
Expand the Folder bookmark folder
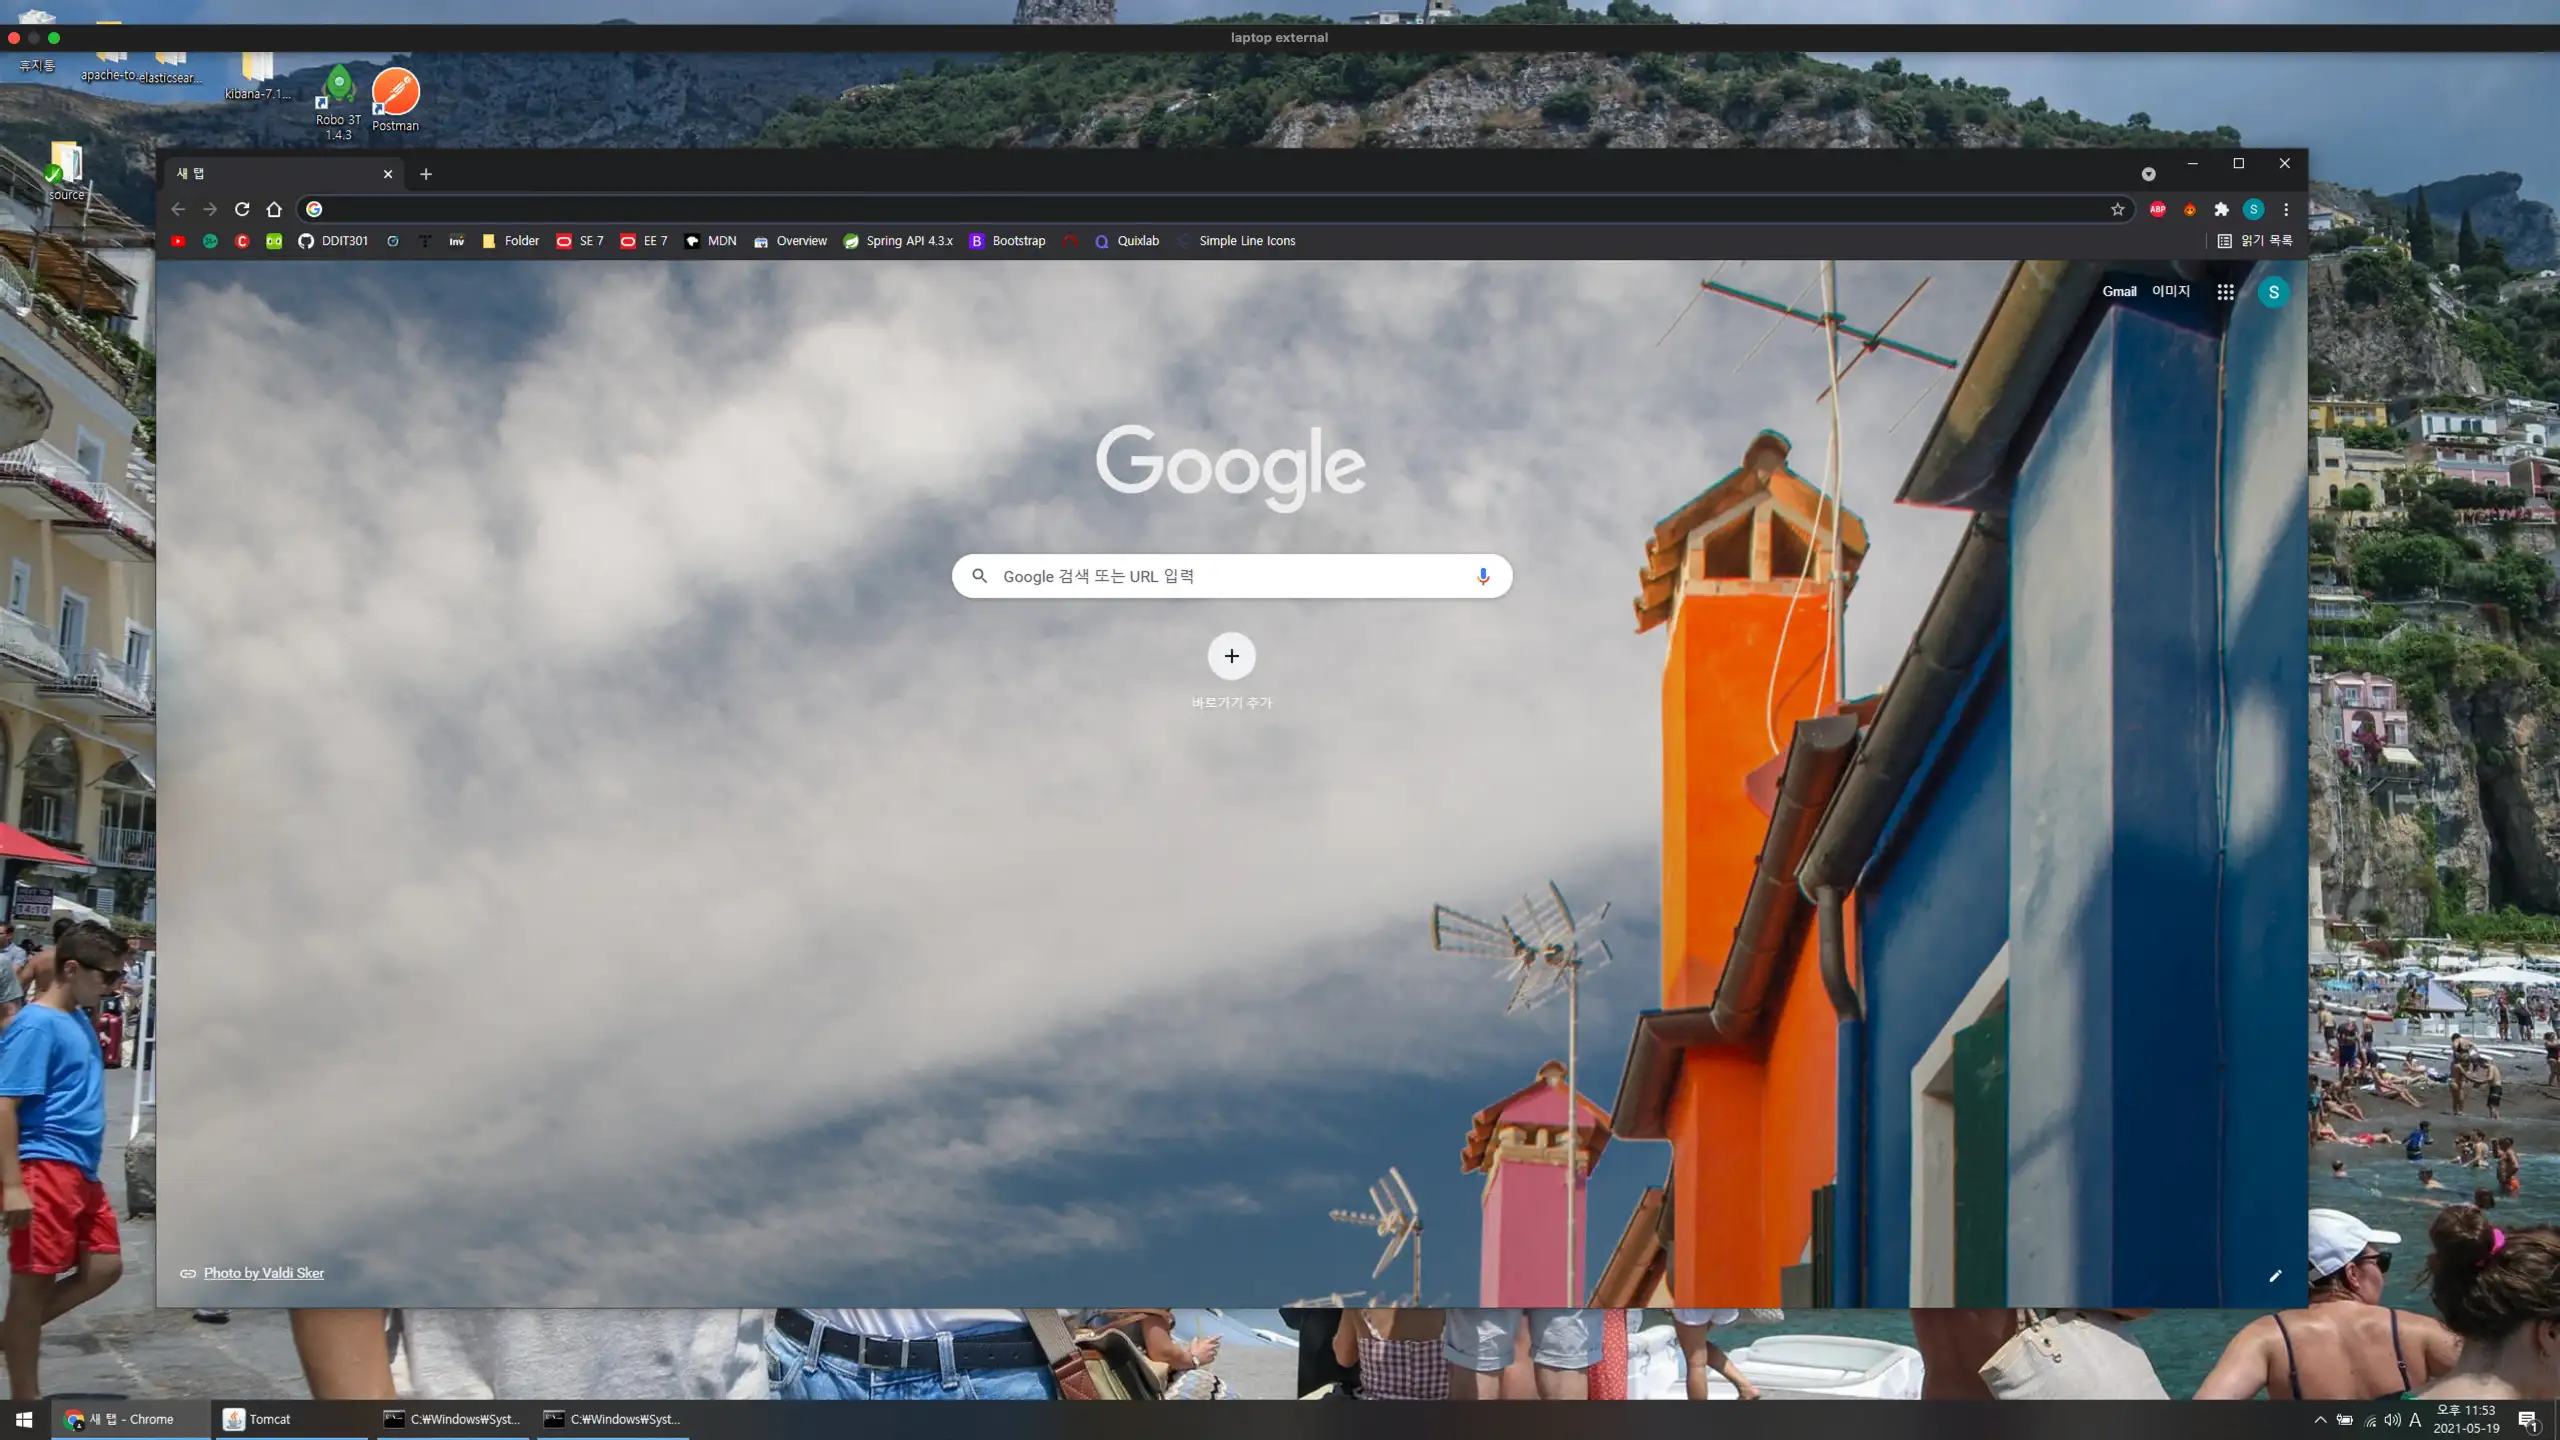click(511, 241)
